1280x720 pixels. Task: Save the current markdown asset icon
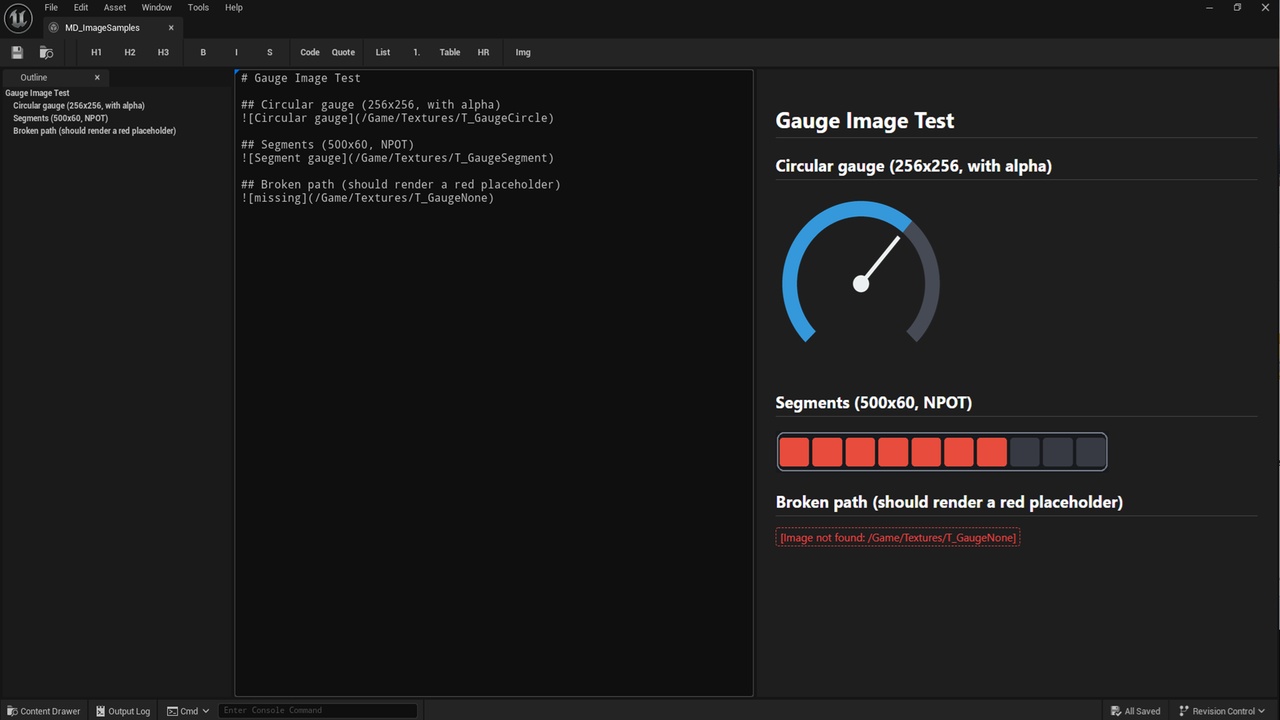(17, 52)
